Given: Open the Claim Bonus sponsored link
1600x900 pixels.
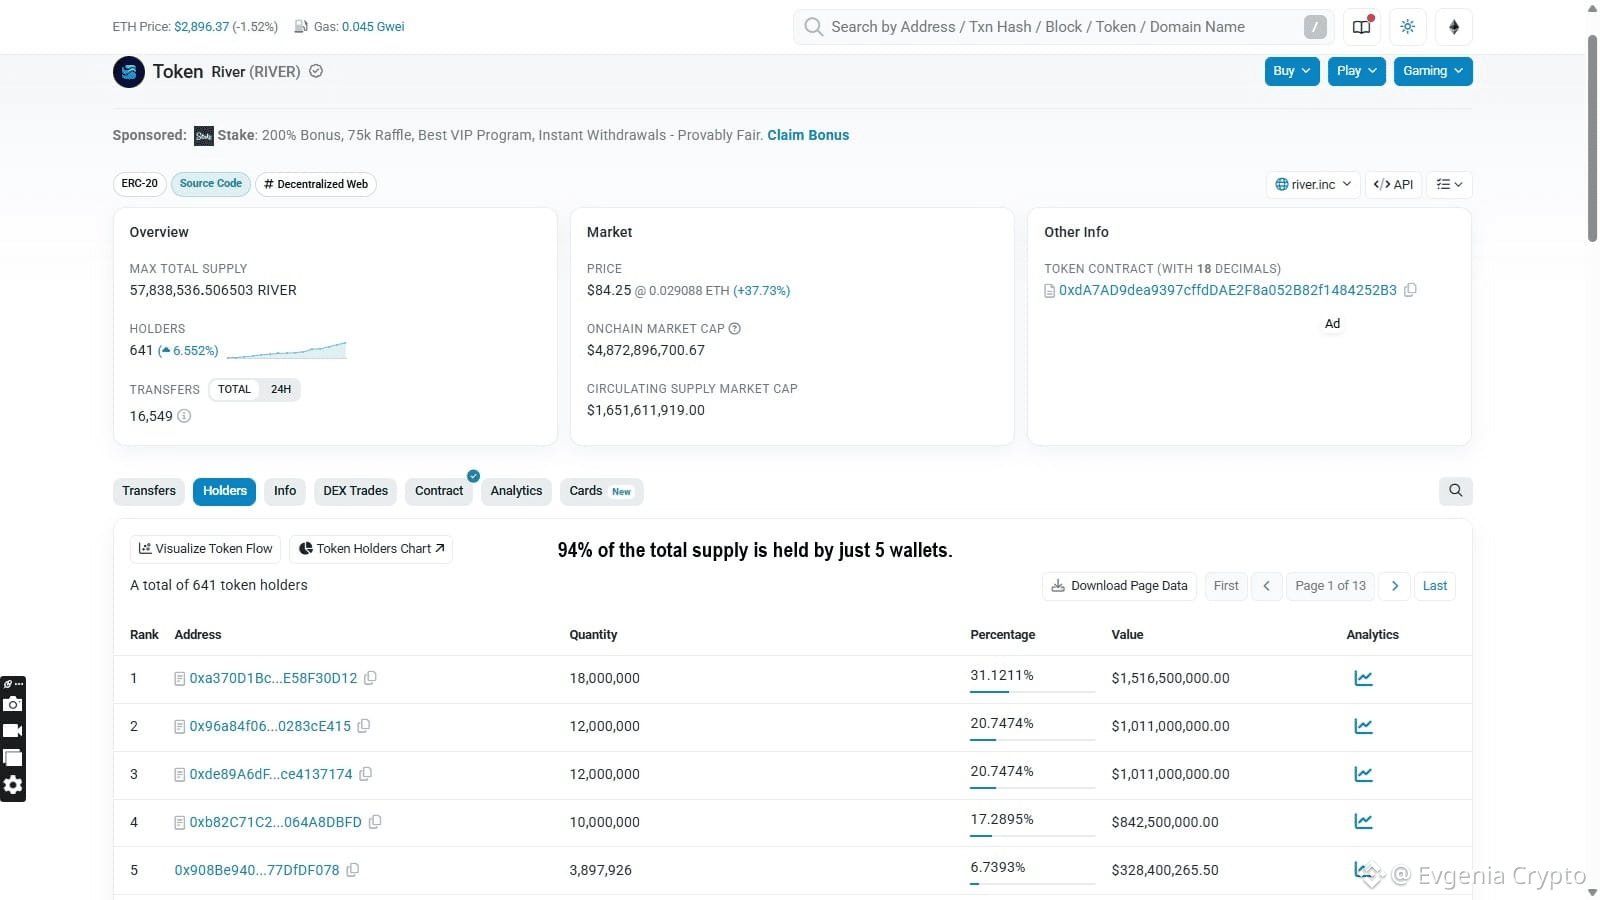Looking at the screenshot, I should click(808, 135).
